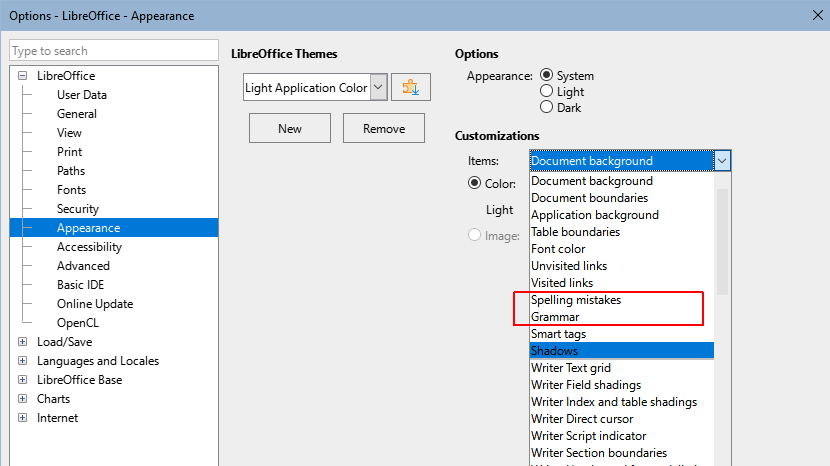Image resolution: width=830 pixels, height=466 pixels.
Task: Open the Paths options page
Action: point(71,171)
